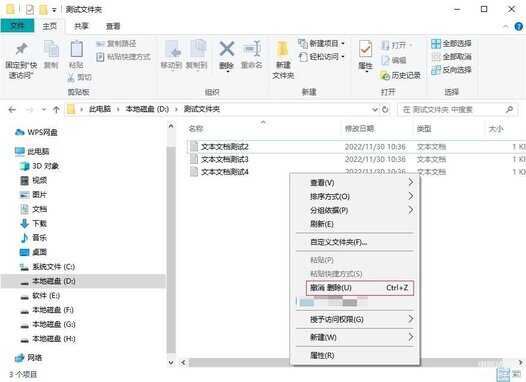Open New Item (新建项目) dropdown

pyautogui.click(x=321, y=44)
